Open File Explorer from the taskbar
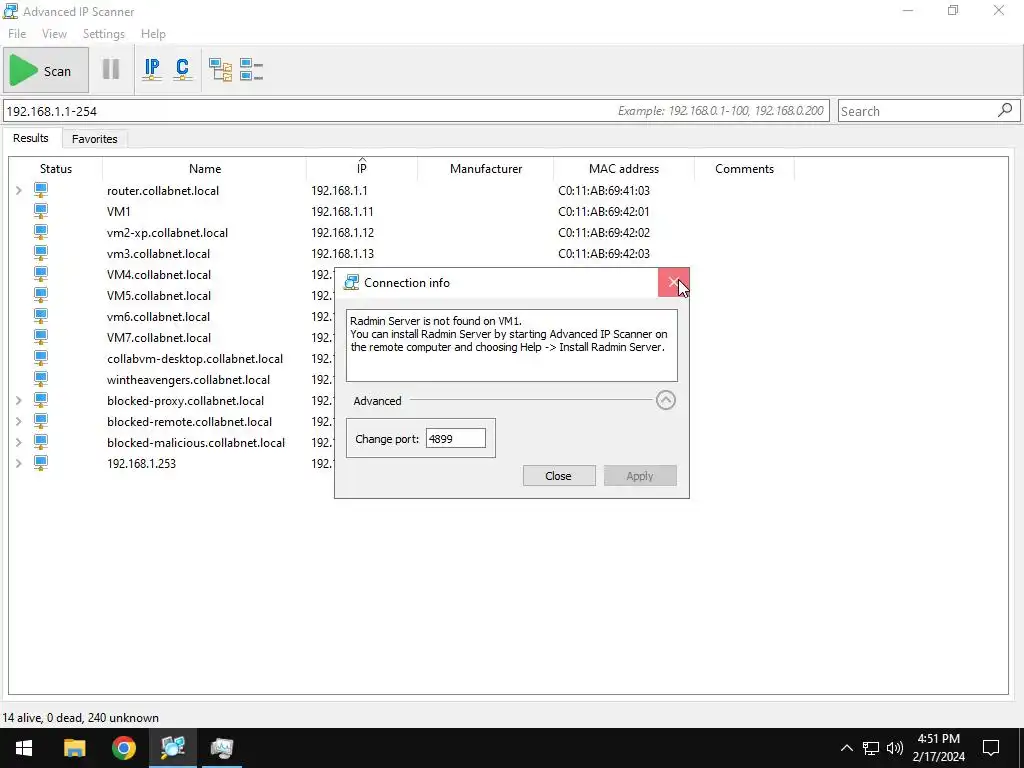 tap(74, 748)
